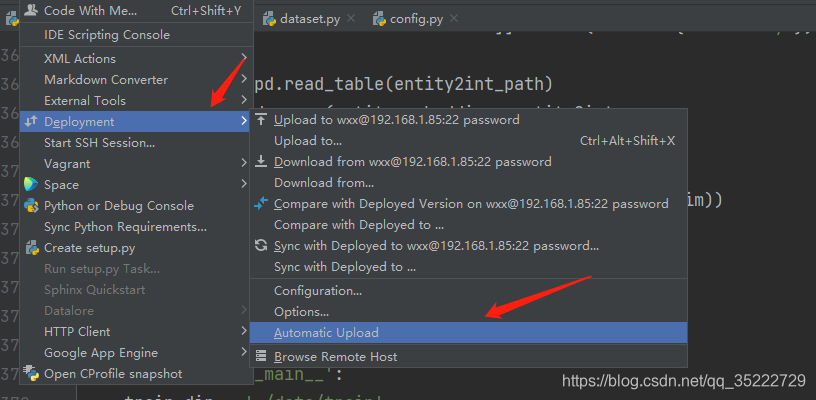Click the download arrow icon beside Download from wxx
This screenshot has width=816, height=400.
tap(261, 162)
